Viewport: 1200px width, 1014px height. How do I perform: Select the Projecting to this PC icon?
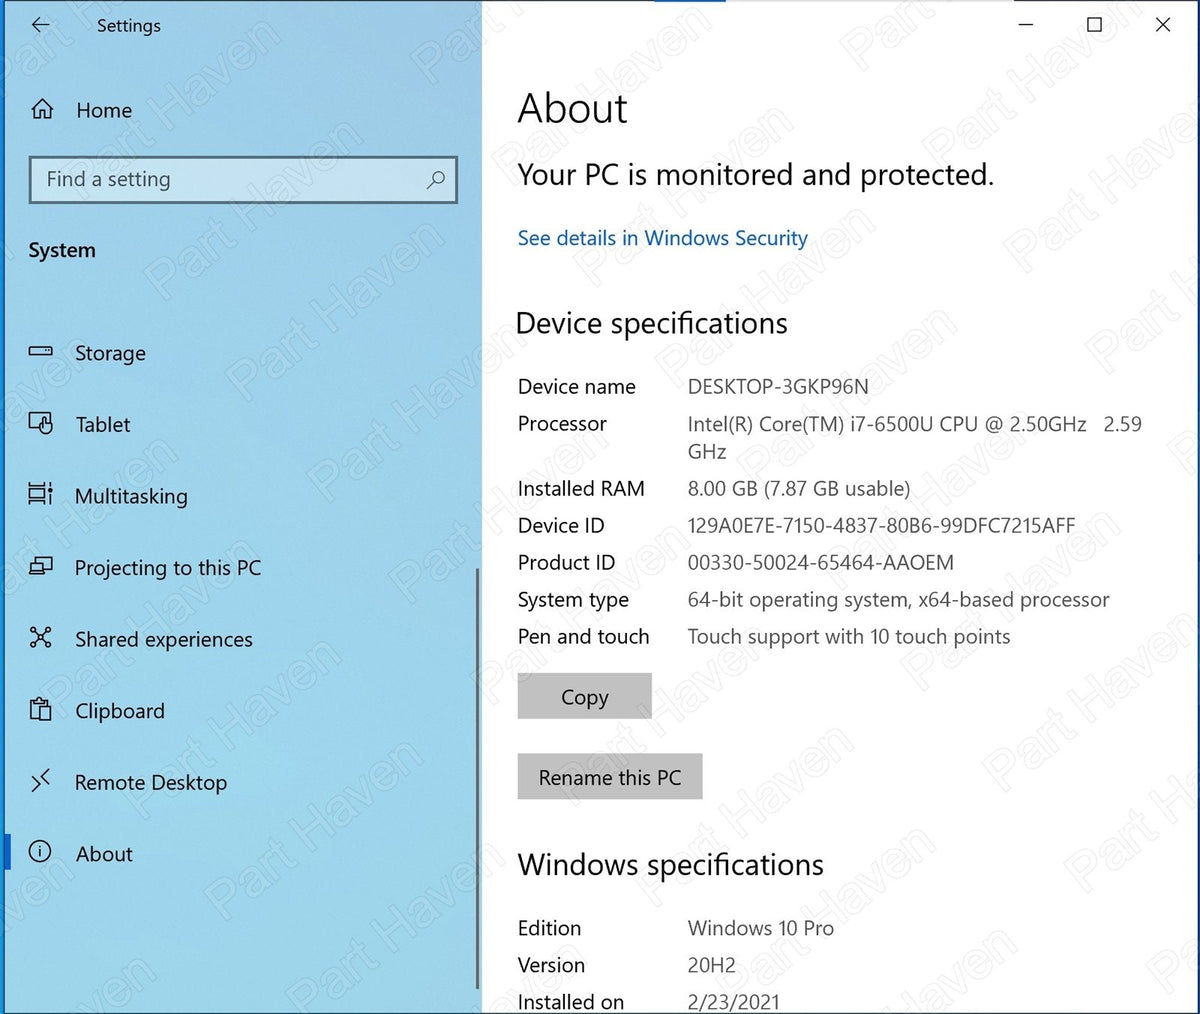[41, 567]
